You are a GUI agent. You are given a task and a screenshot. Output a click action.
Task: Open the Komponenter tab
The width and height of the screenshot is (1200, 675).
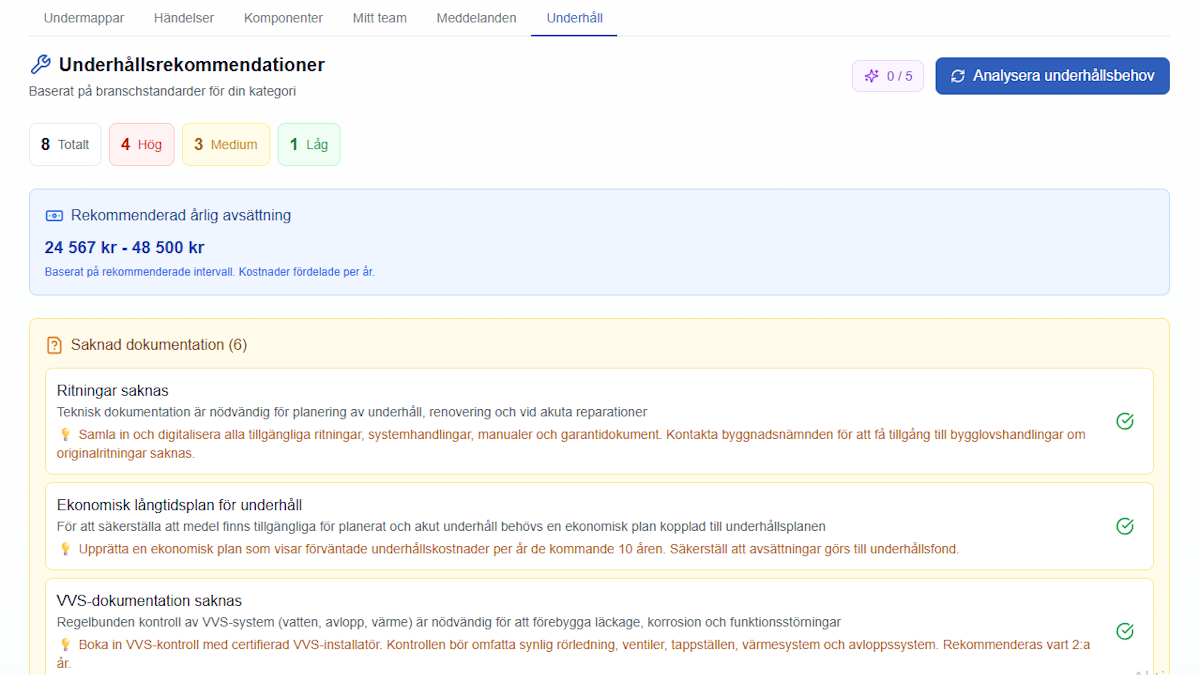coord(283,18)
